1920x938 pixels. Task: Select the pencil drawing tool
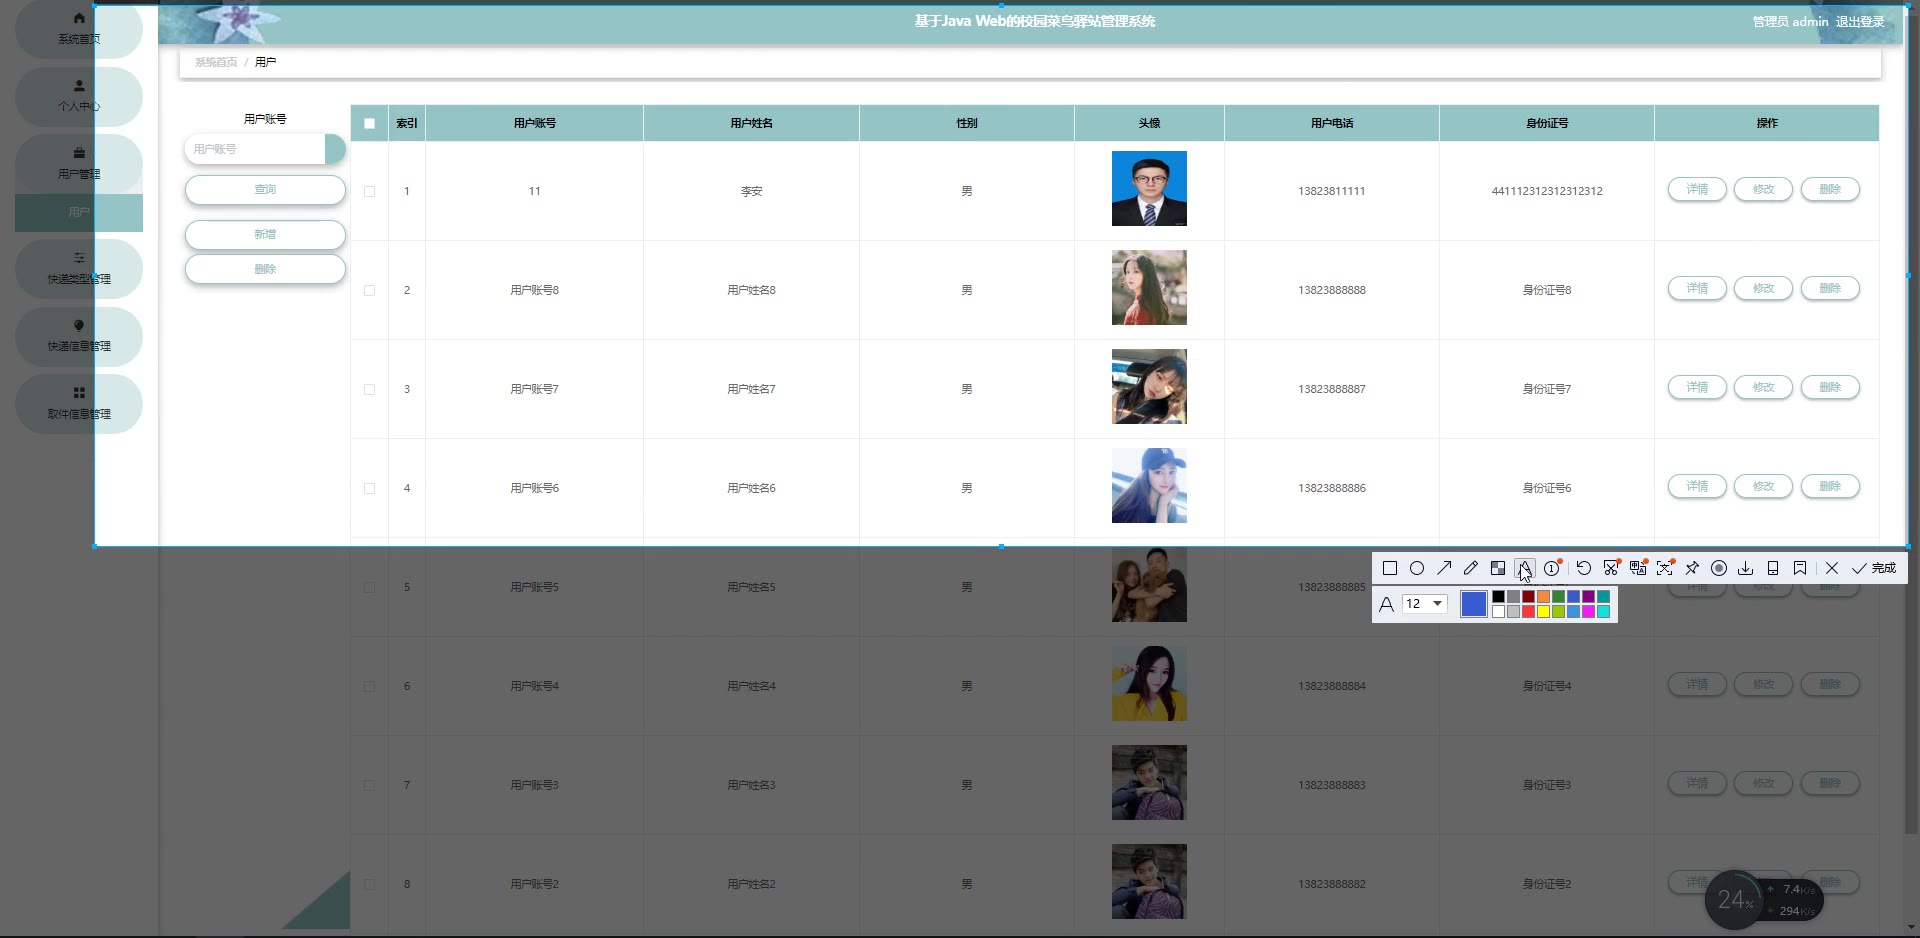1471,568
